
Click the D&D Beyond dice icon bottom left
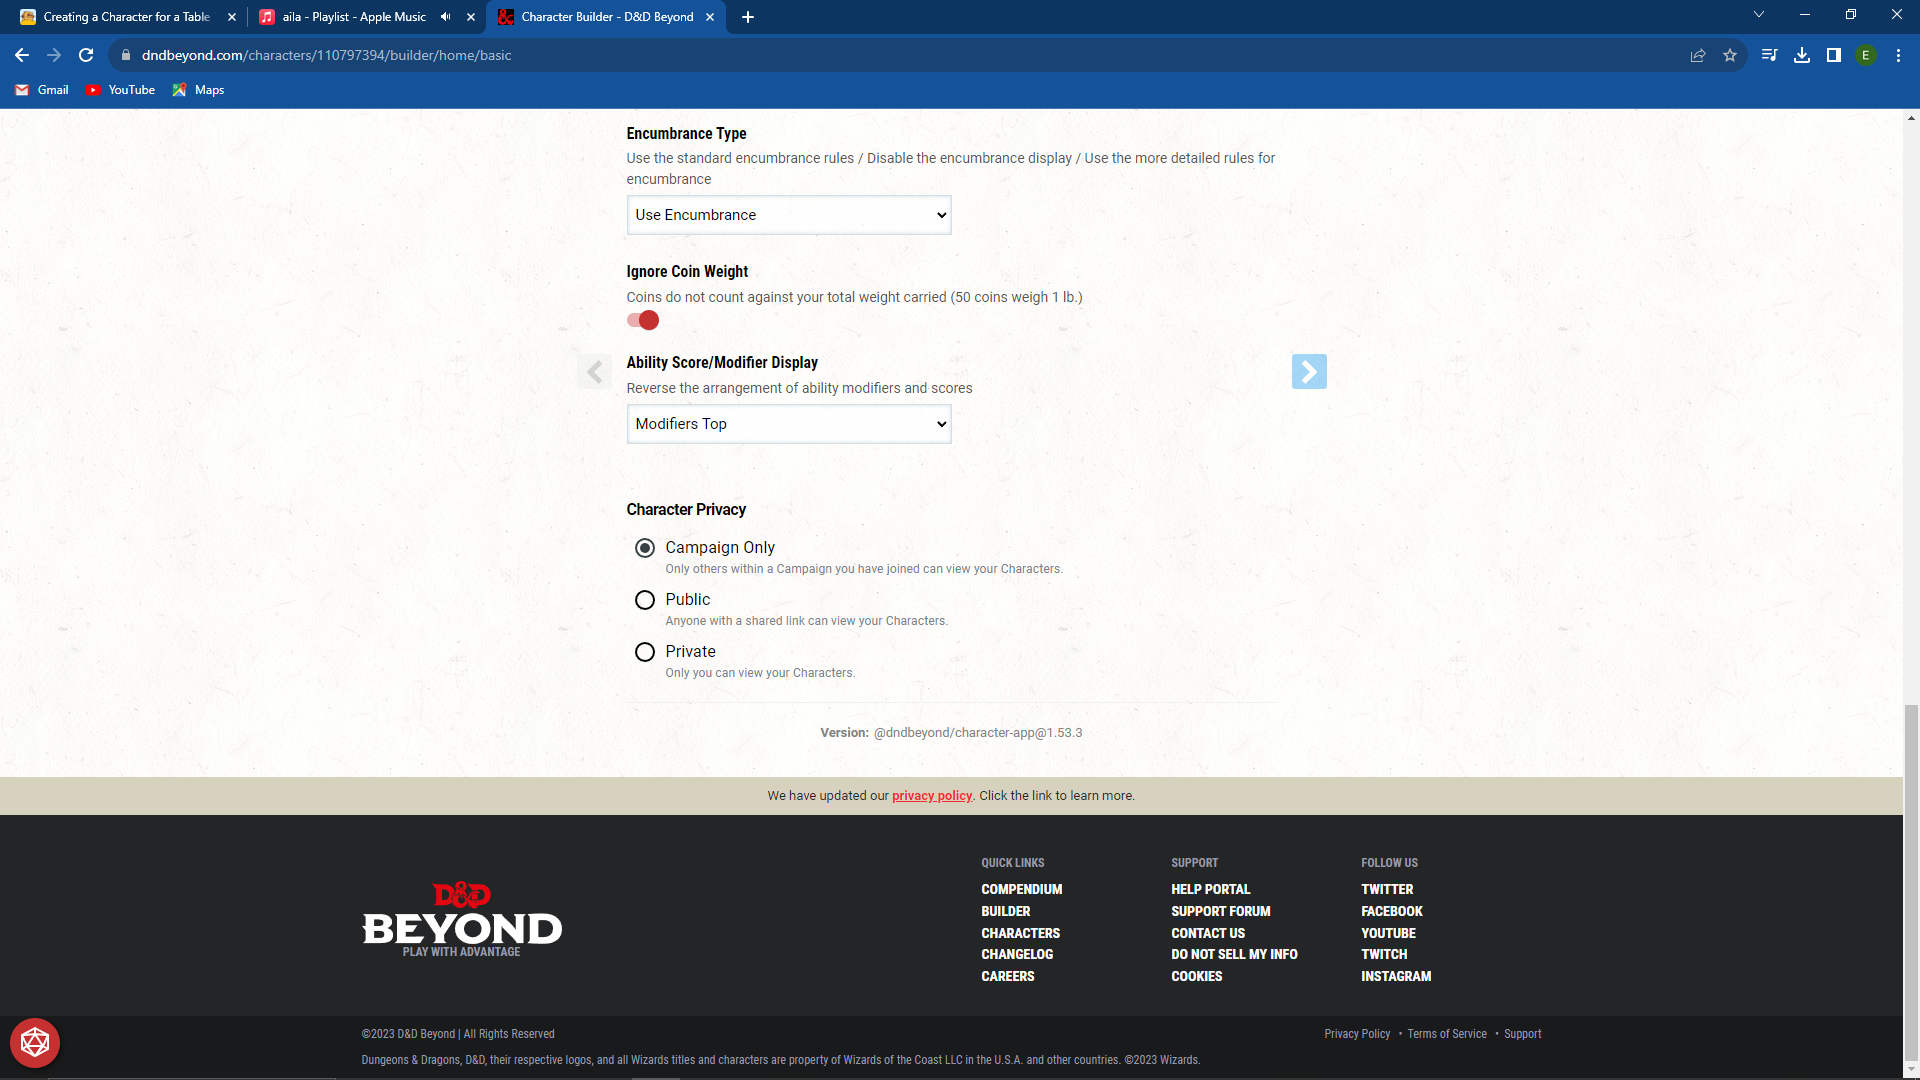35,1042
